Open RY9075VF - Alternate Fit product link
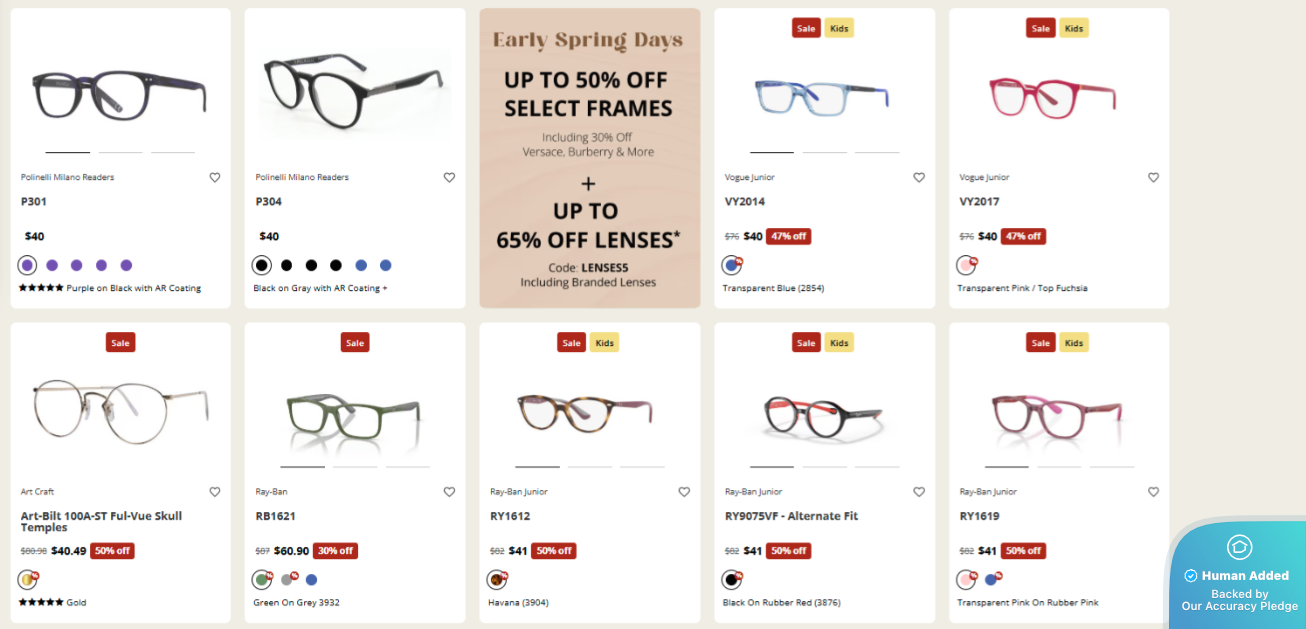The width and height of the screenshot is (1306, 629). 791,516
